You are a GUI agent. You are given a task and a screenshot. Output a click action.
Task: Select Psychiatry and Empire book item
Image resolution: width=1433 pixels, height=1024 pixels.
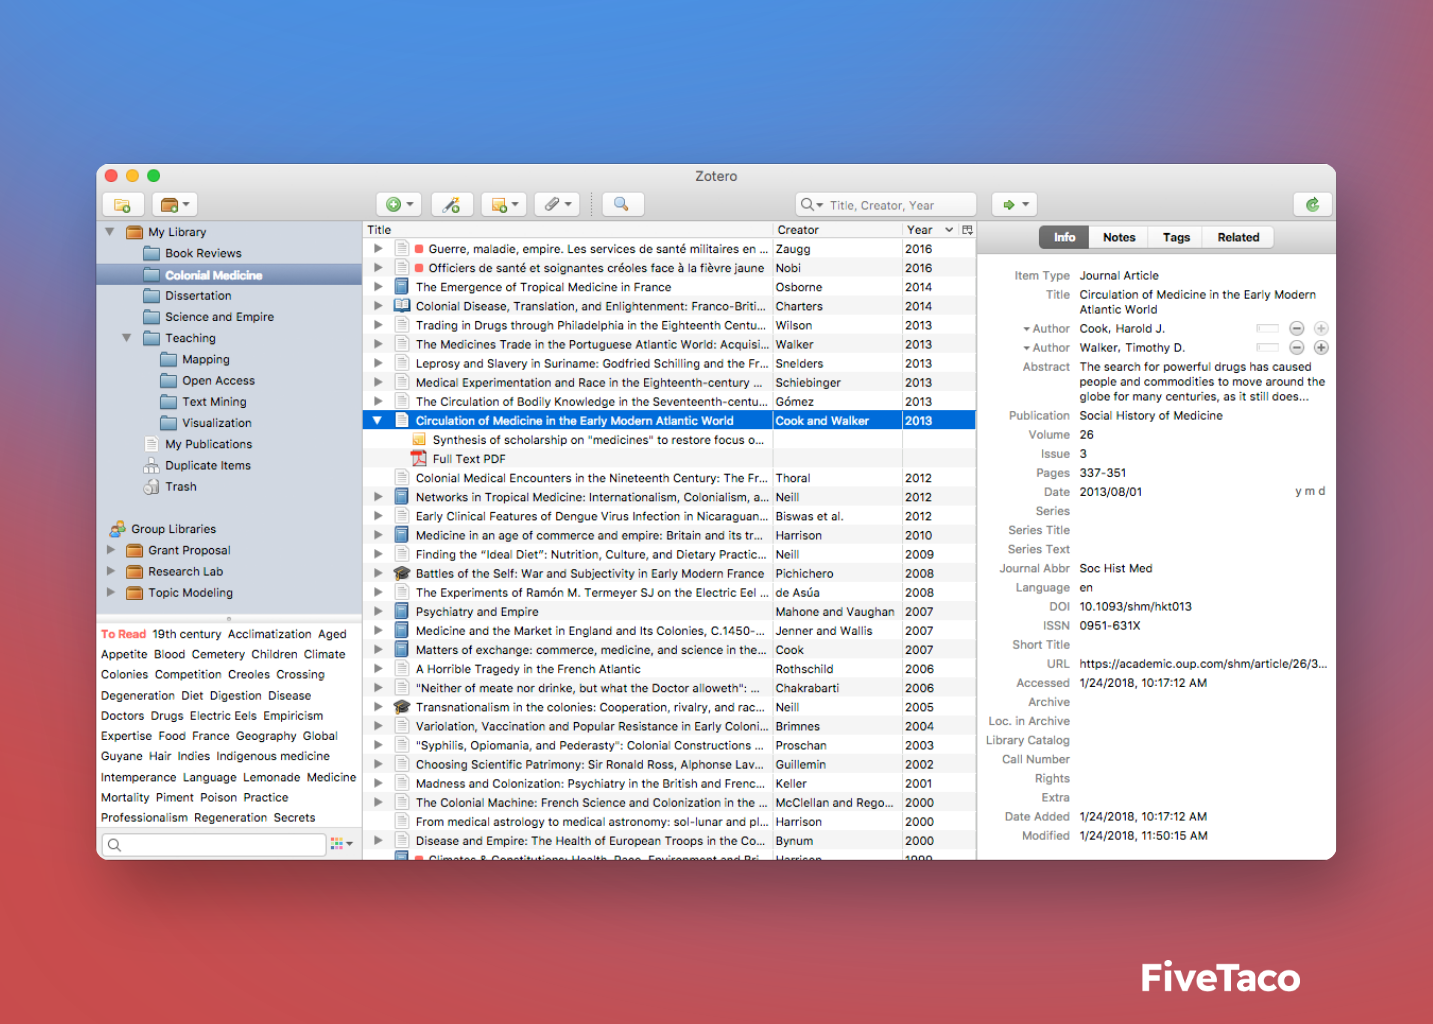669,612
